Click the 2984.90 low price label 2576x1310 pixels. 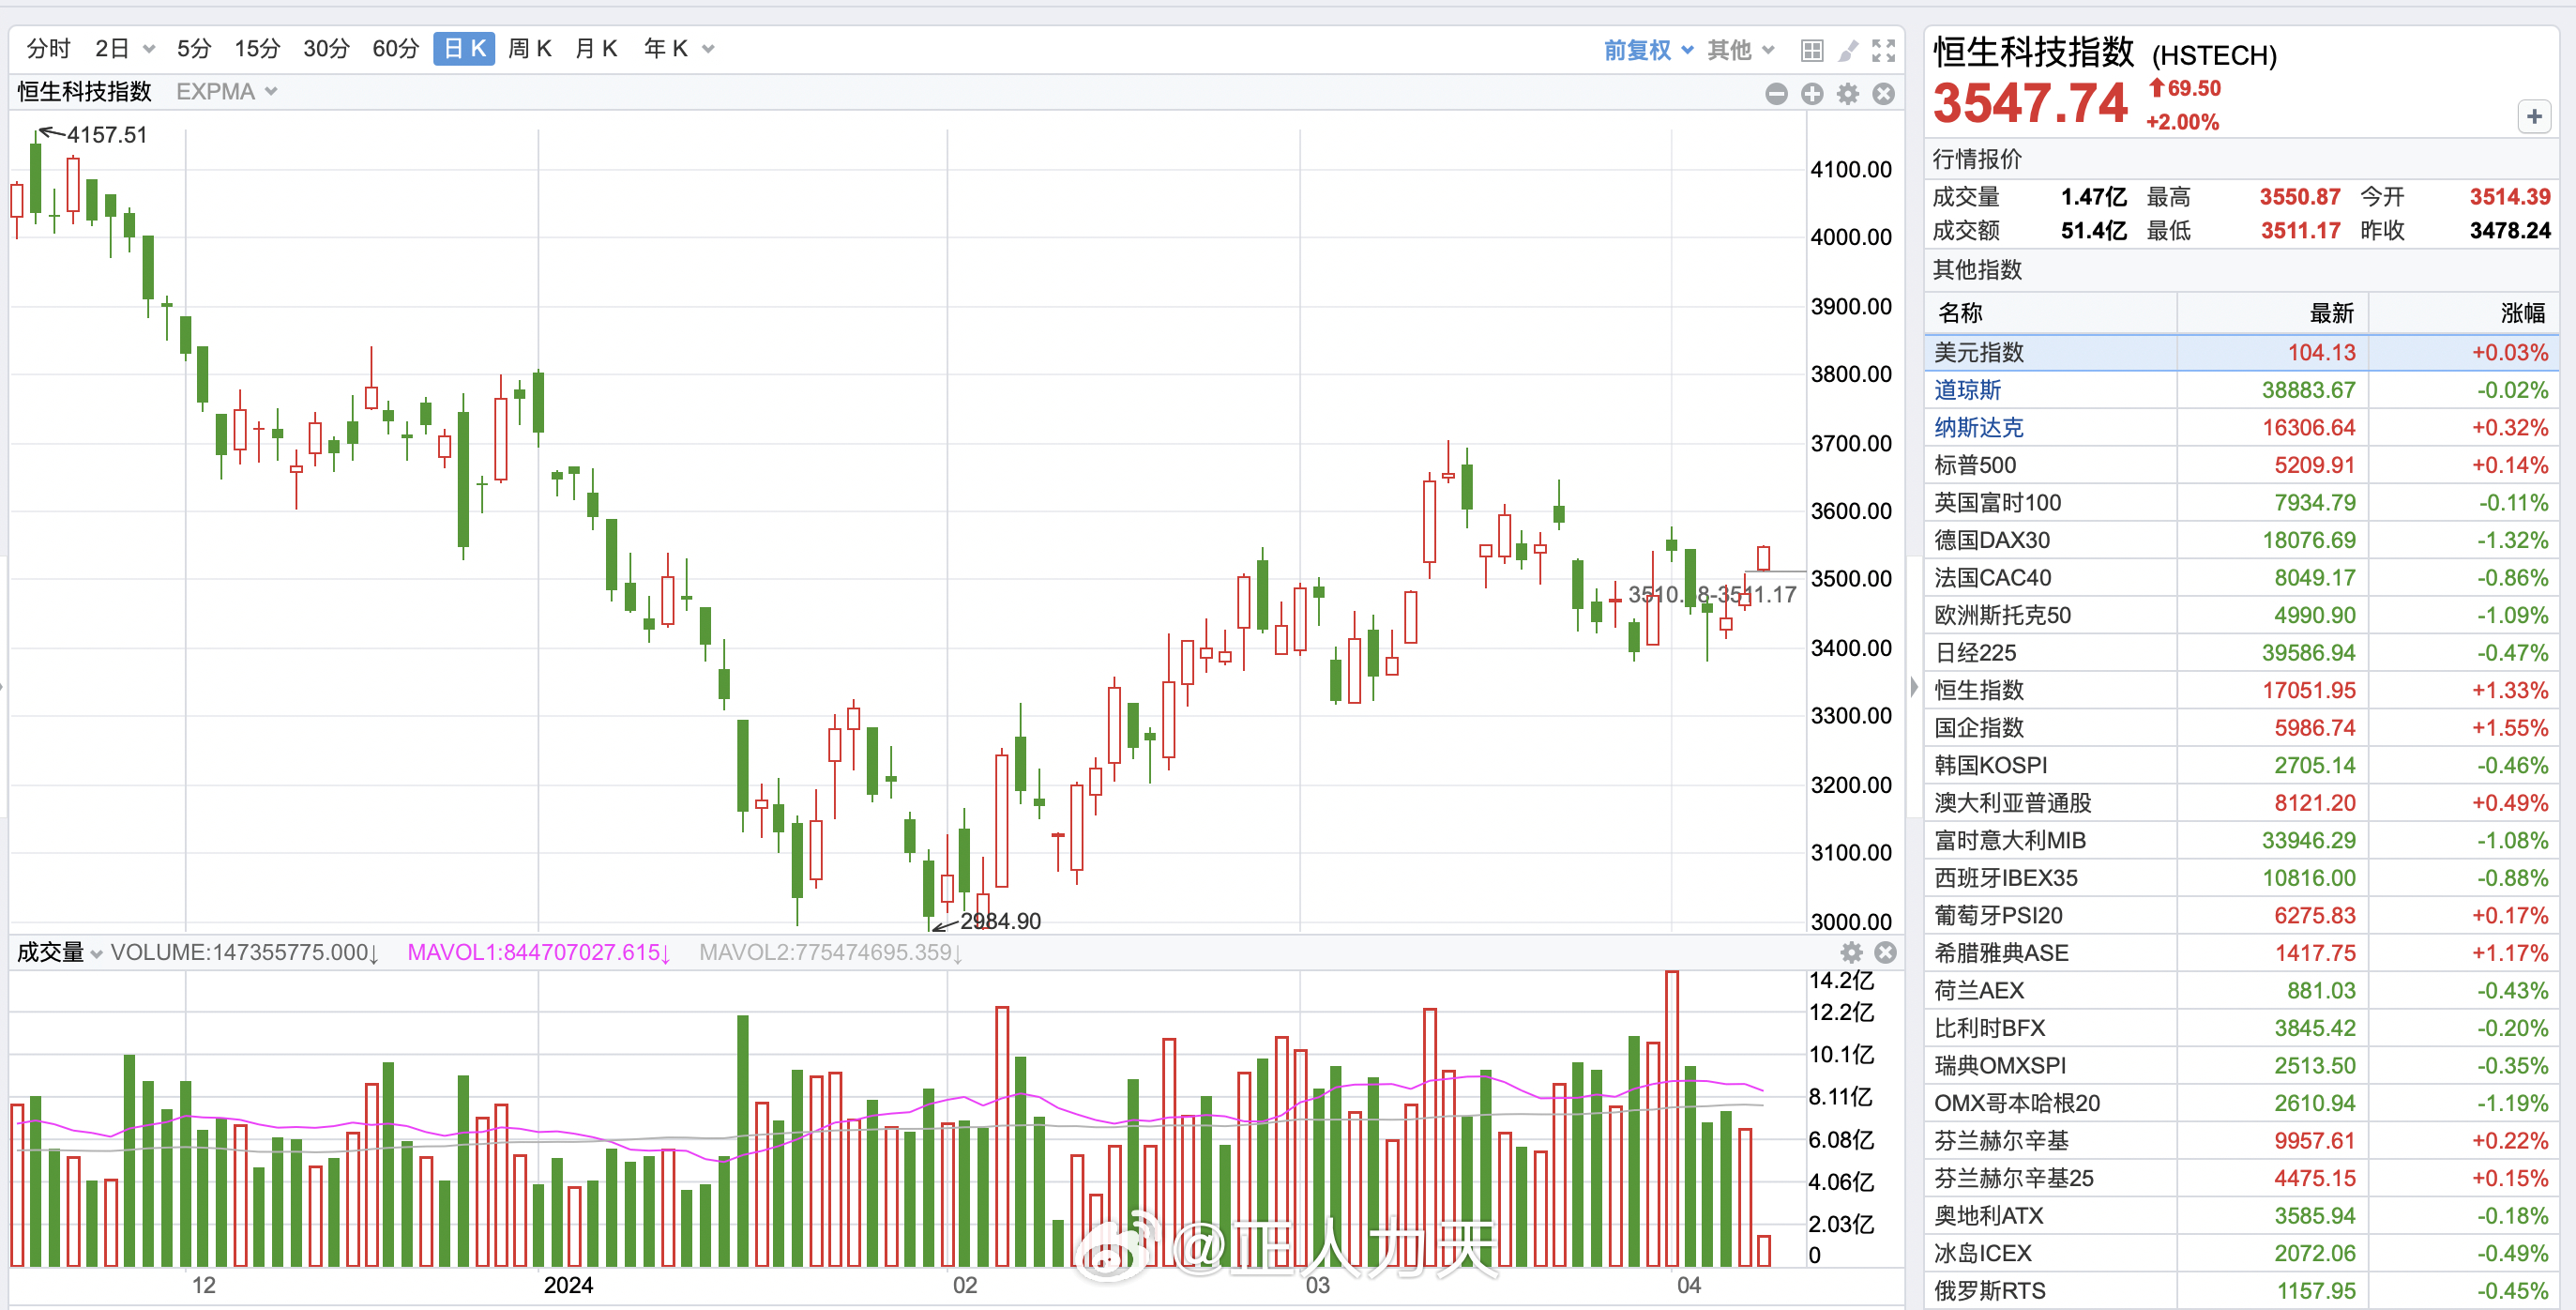point(1000,921)
